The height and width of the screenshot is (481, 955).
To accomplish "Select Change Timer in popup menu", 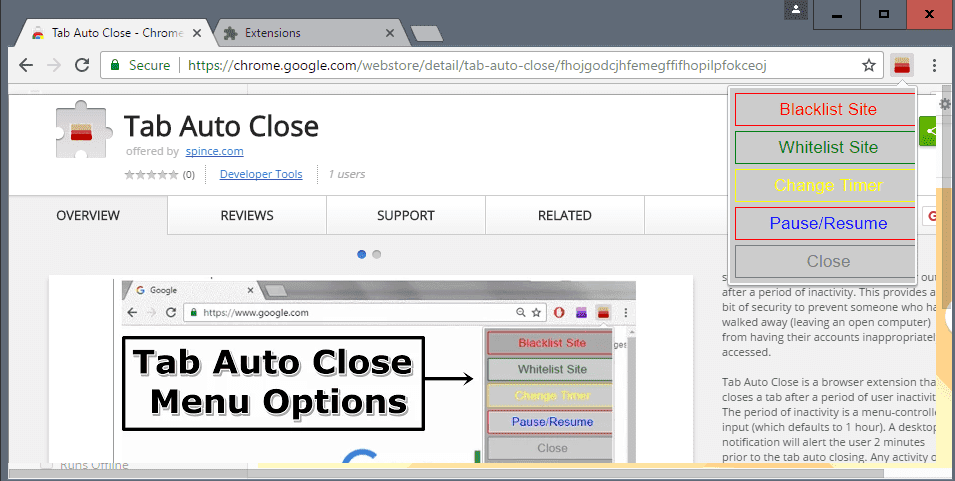I will [x=826, y=186].
